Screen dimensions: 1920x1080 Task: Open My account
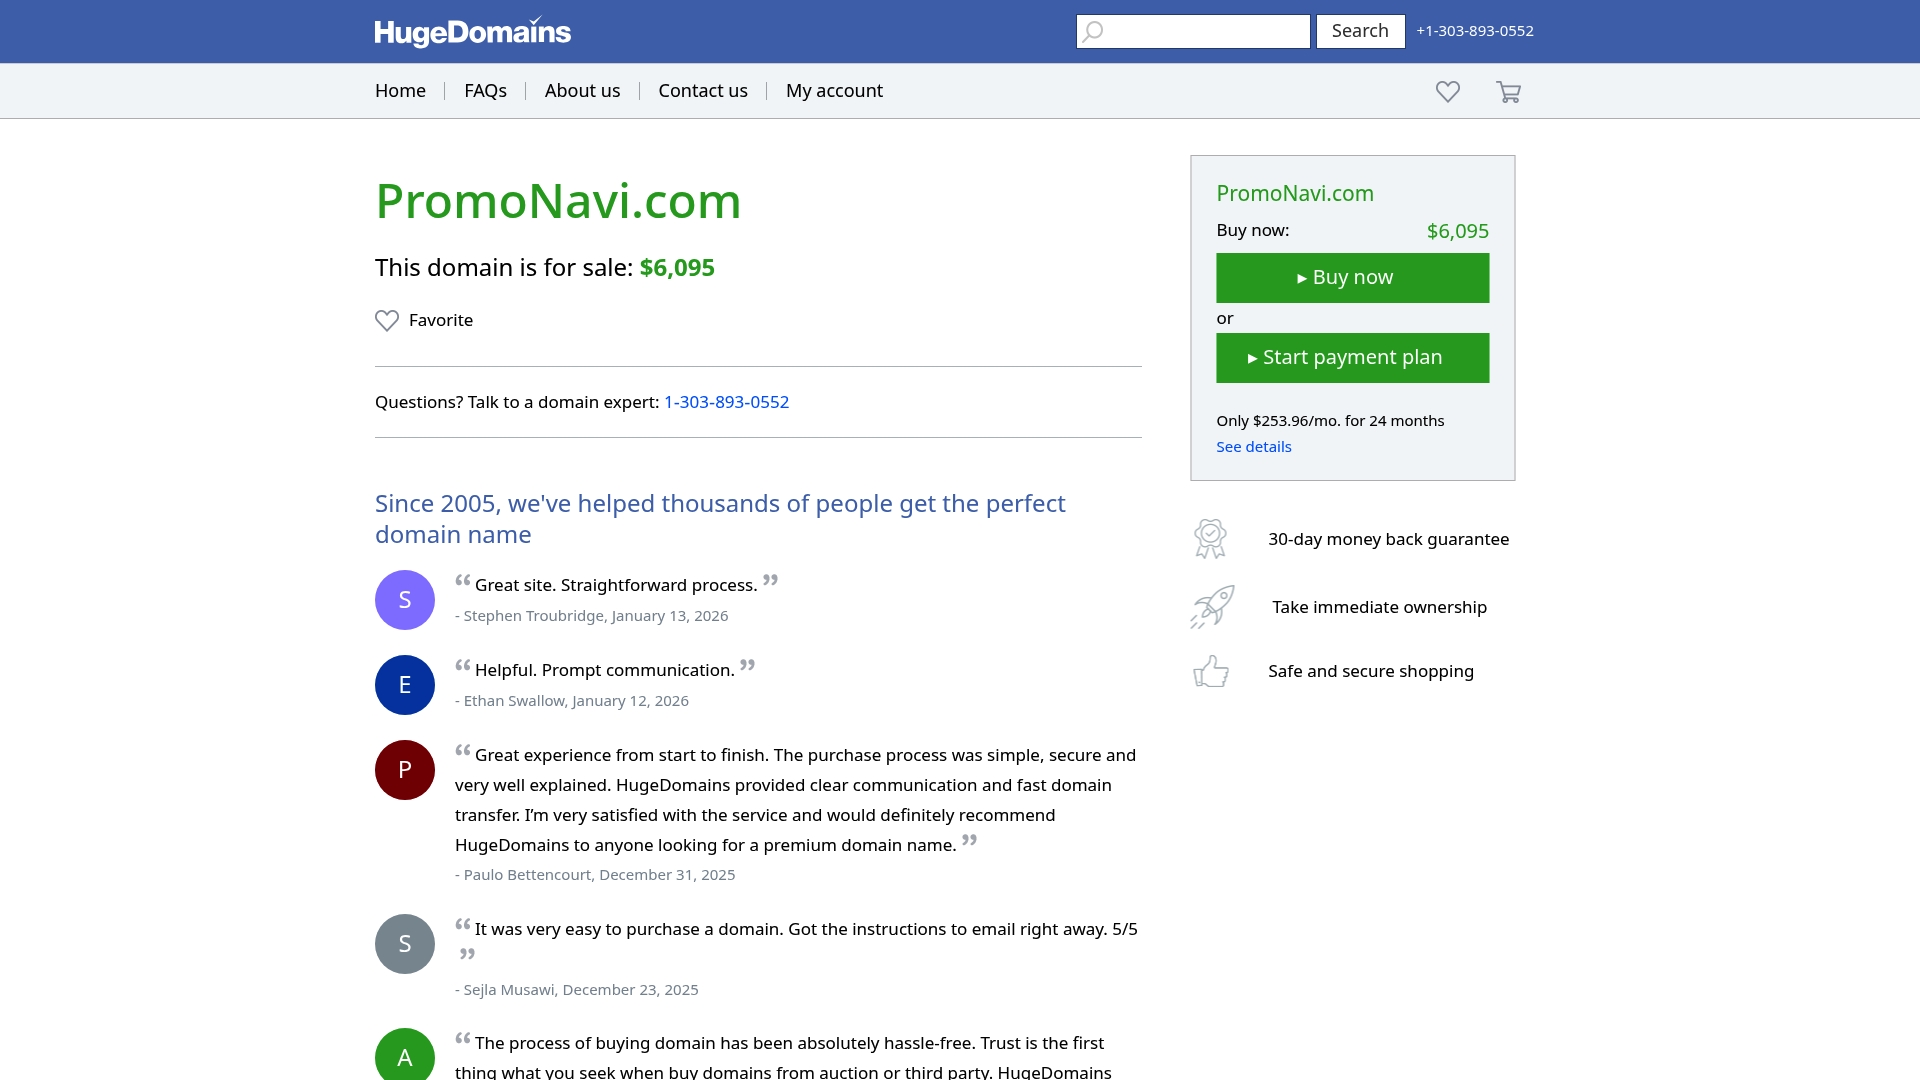834,91
